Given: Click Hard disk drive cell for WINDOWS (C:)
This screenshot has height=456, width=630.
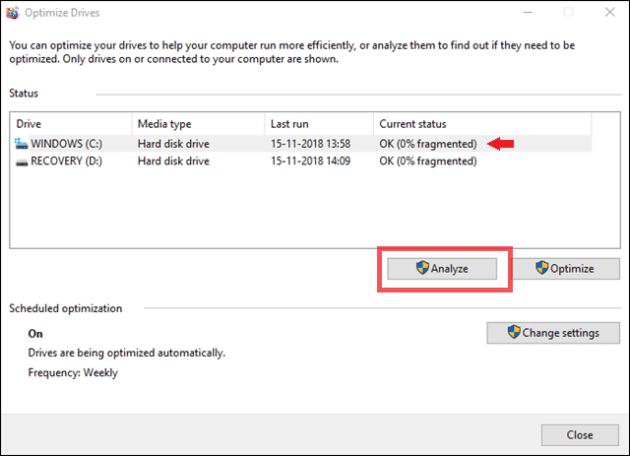Looking at the screenshot, I should coord(174,143).
